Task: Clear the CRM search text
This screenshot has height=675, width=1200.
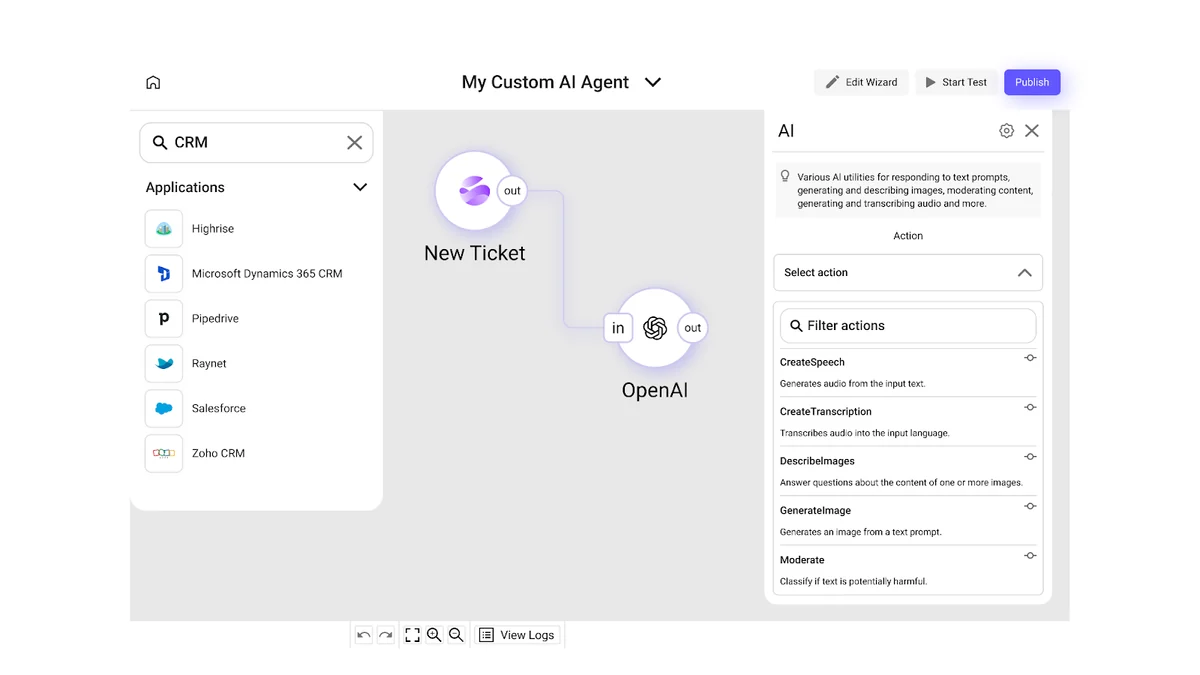Action: pos(354,143)
